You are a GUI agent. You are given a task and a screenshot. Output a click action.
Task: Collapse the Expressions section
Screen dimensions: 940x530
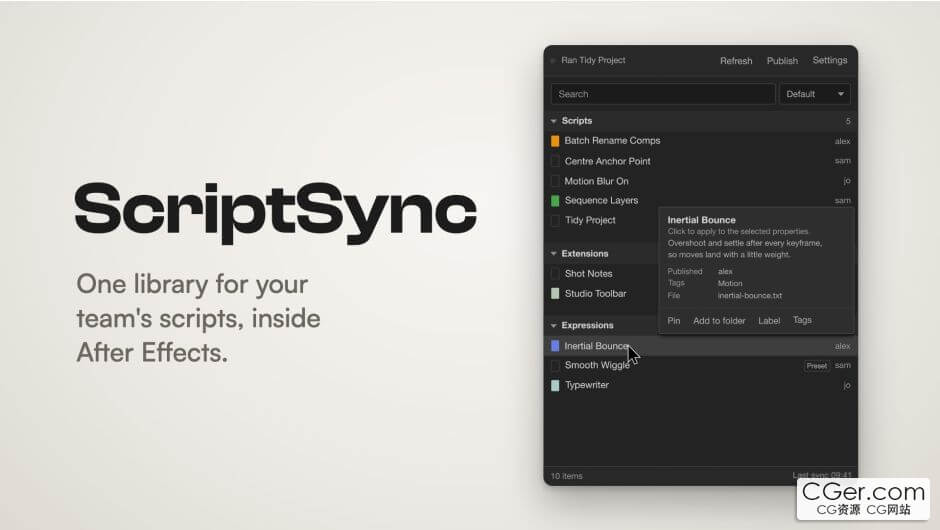[x=553, y=326]
